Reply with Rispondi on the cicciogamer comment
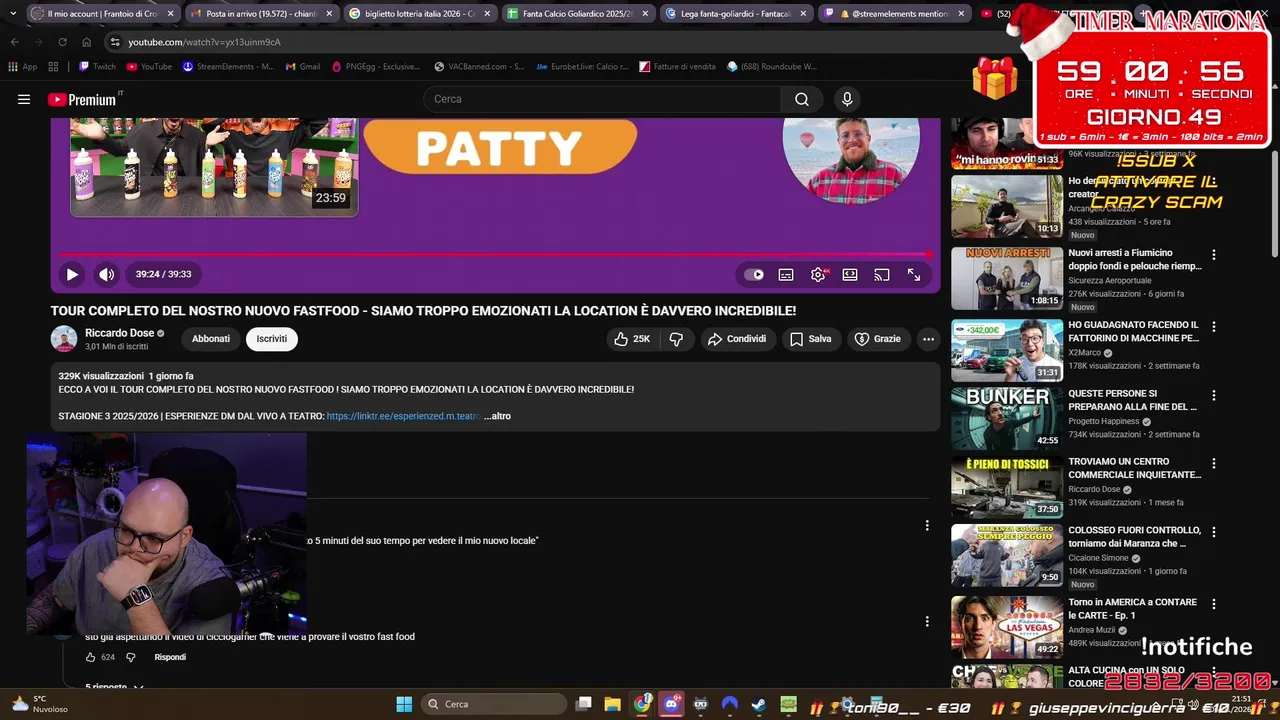This screenshot has width=1280, height=720. [x=170, y=657]
